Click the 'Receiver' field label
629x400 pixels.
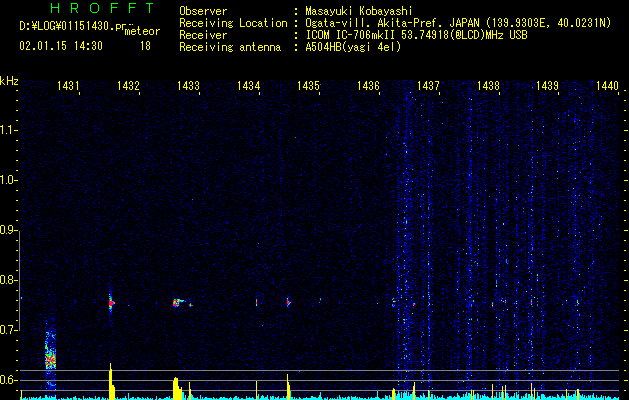tap(203, 35)
